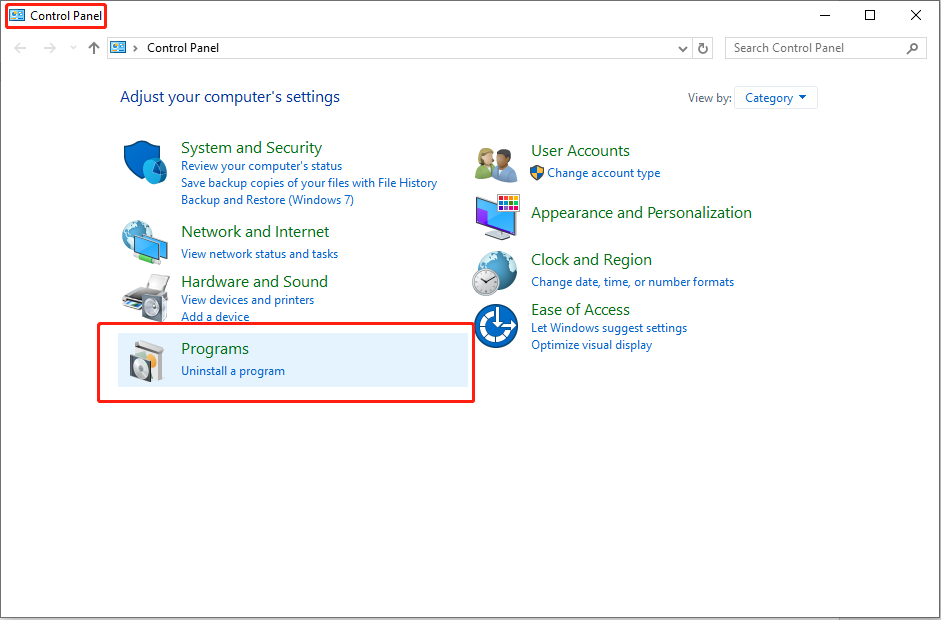Focus the Search Control Panel field
This screenshot has height=620, width=941.
click(x=826, y=48)
